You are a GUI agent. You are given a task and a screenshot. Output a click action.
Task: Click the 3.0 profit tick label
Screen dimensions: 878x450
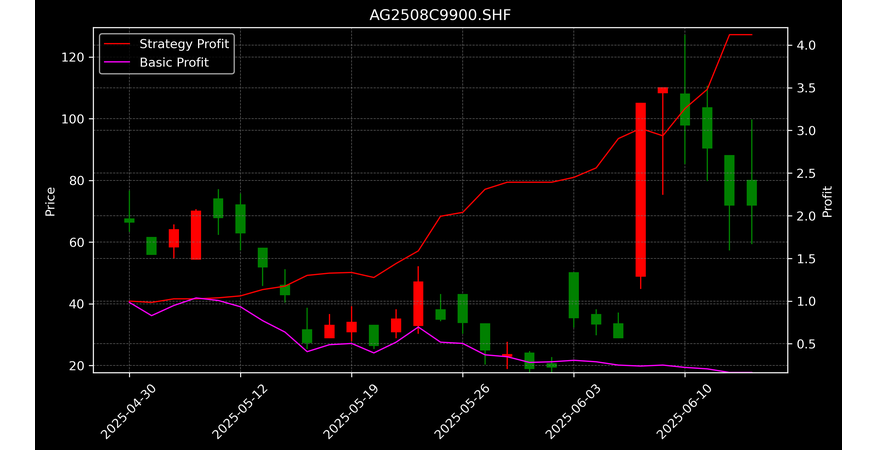pos(805,130)
